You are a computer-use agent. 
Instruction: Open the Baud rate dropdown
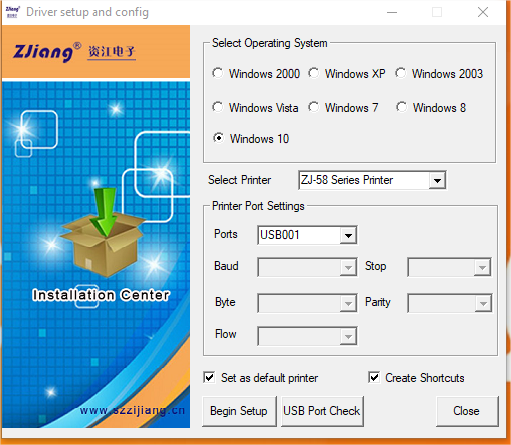(x=307, y=267)
